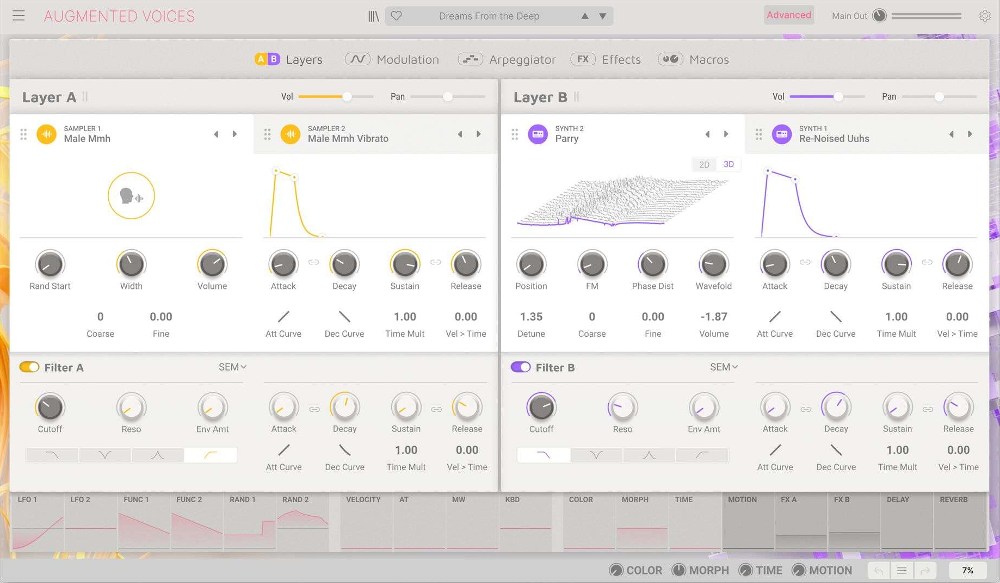
Task: Open the Augmented Voices main menu hamburger
Action: 18,15
